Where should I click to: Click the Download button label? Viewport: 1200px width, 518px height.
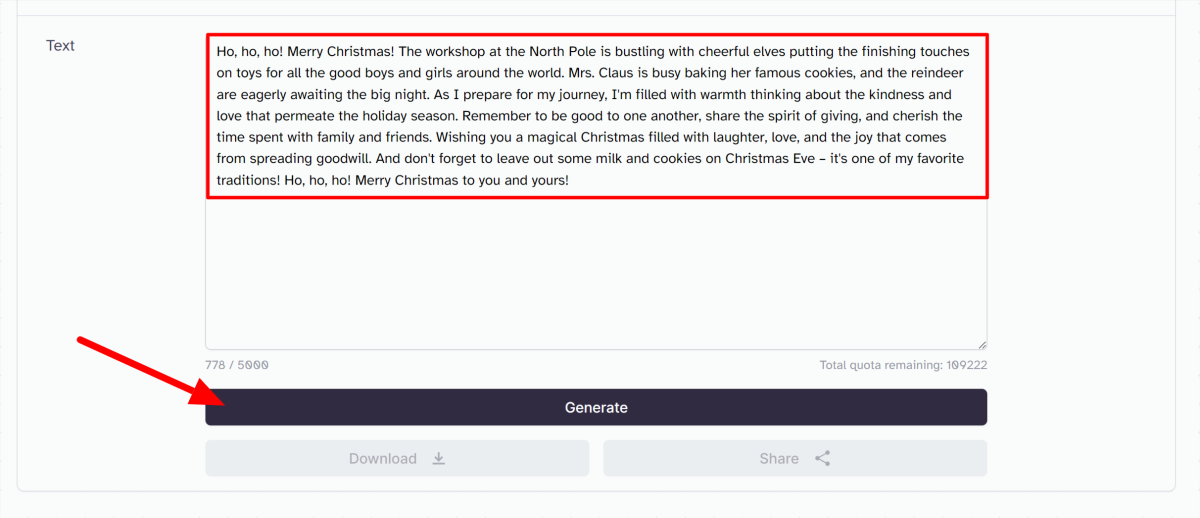click(x=382, y=459)
